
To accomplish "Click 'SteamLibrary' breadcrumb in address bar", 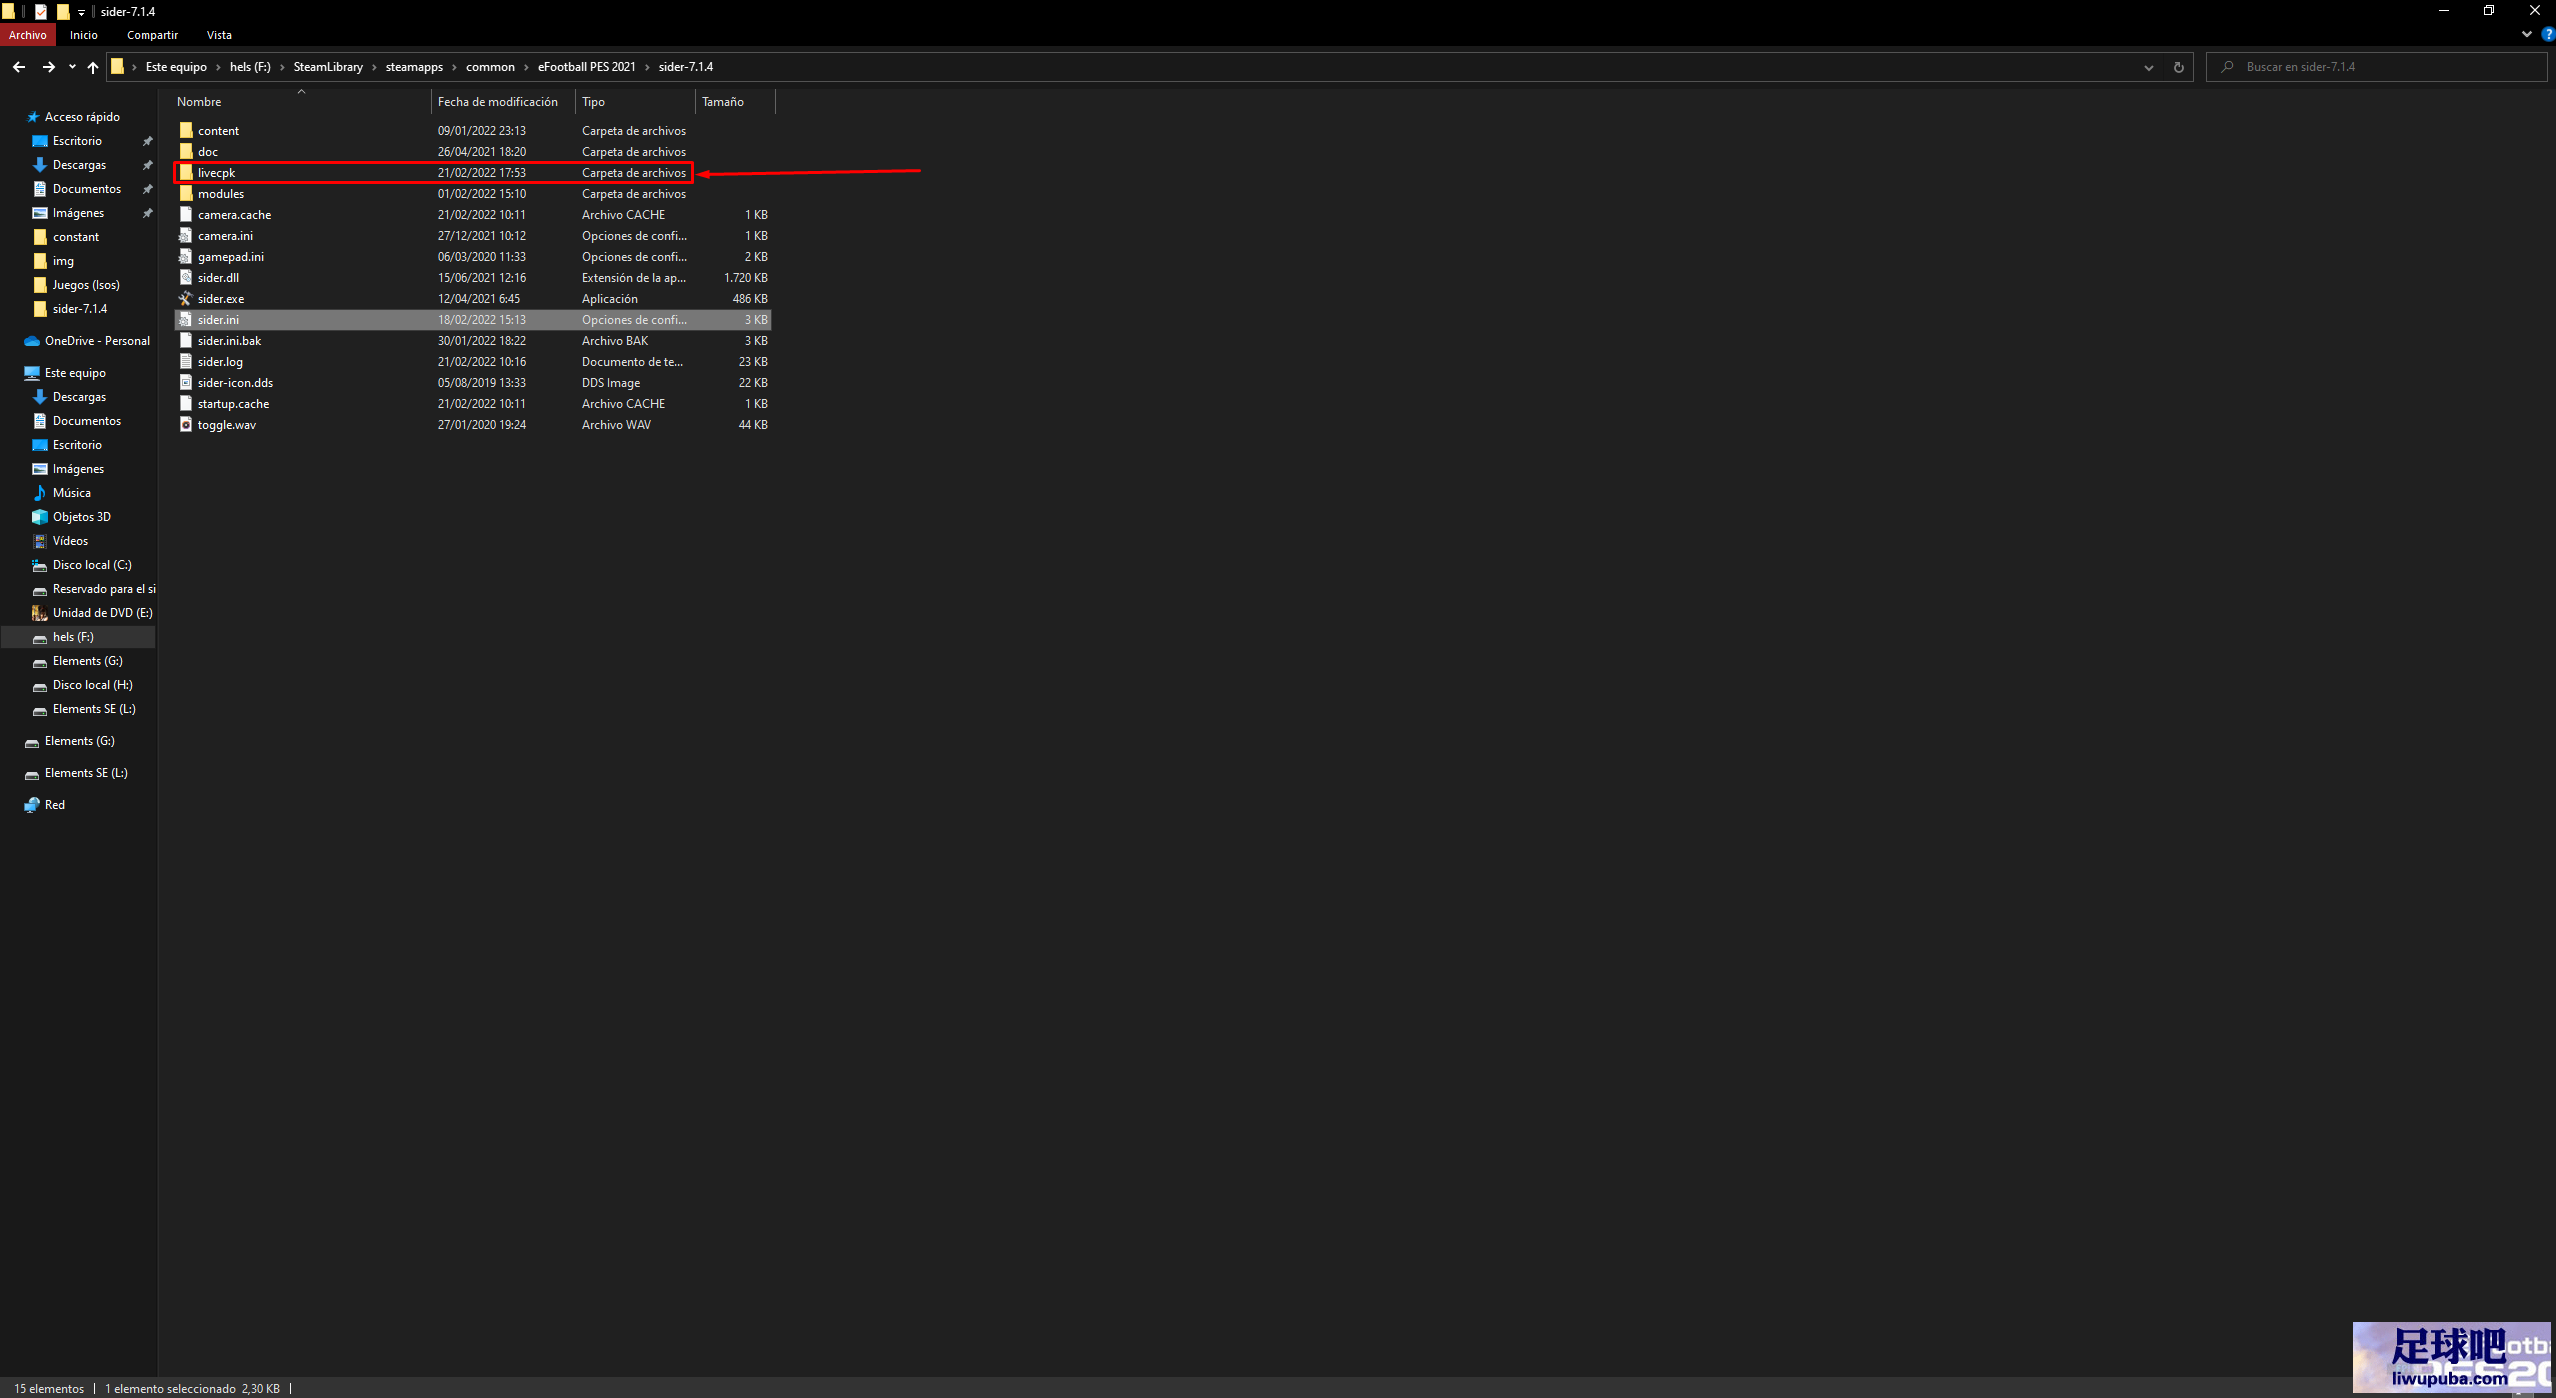I will pos(328,67).
